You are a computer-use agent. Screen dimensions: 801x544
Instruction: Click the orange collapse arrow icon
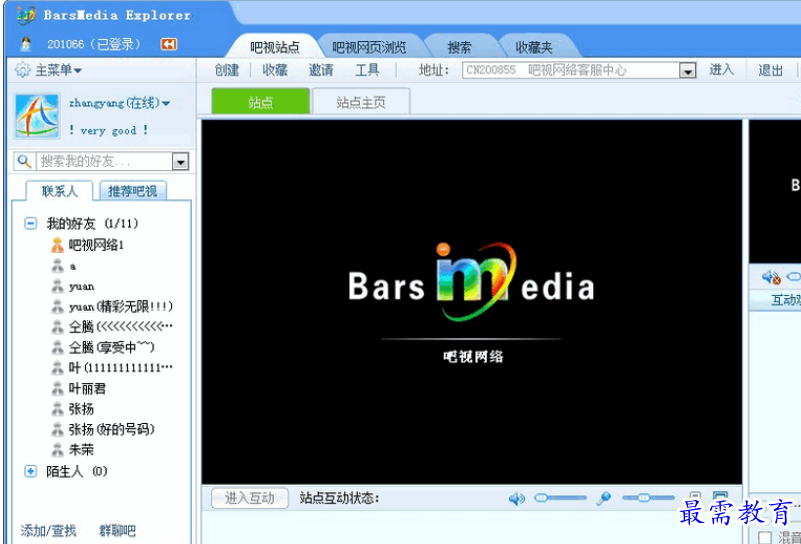(x=169, y=44)
